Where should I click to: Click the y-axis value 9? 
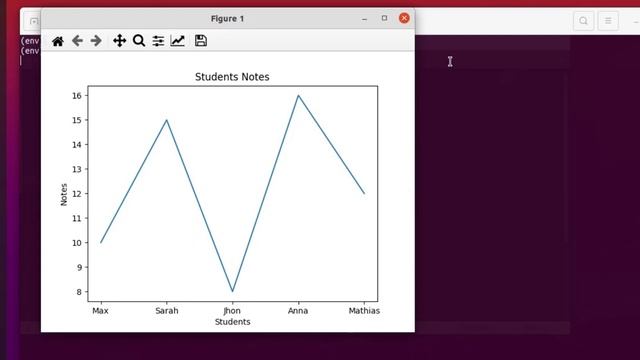tap(79, 267)
